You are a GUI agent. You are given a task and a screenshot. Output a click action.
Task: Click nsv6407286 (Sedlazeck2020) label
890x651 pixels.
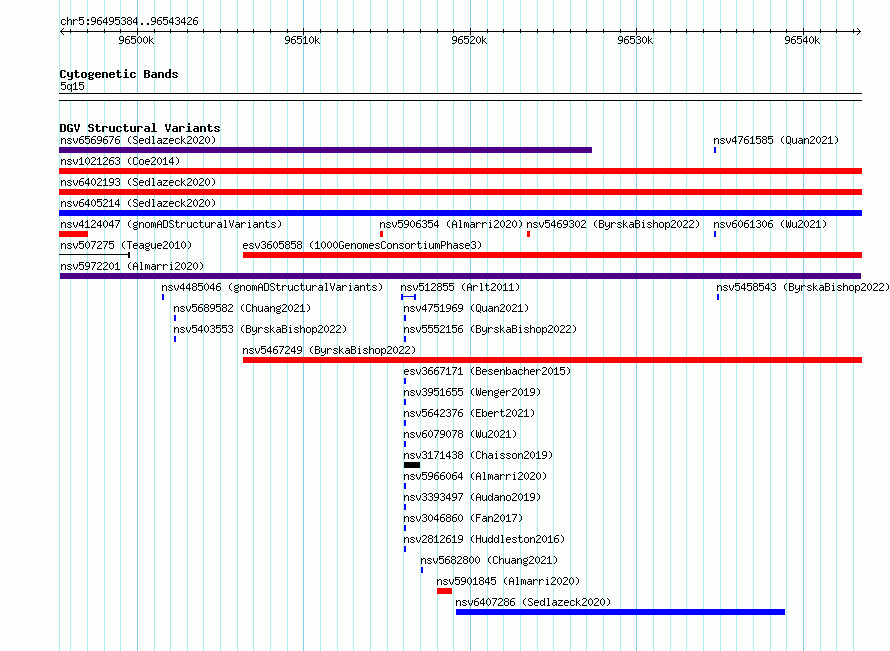click(533, 602)
